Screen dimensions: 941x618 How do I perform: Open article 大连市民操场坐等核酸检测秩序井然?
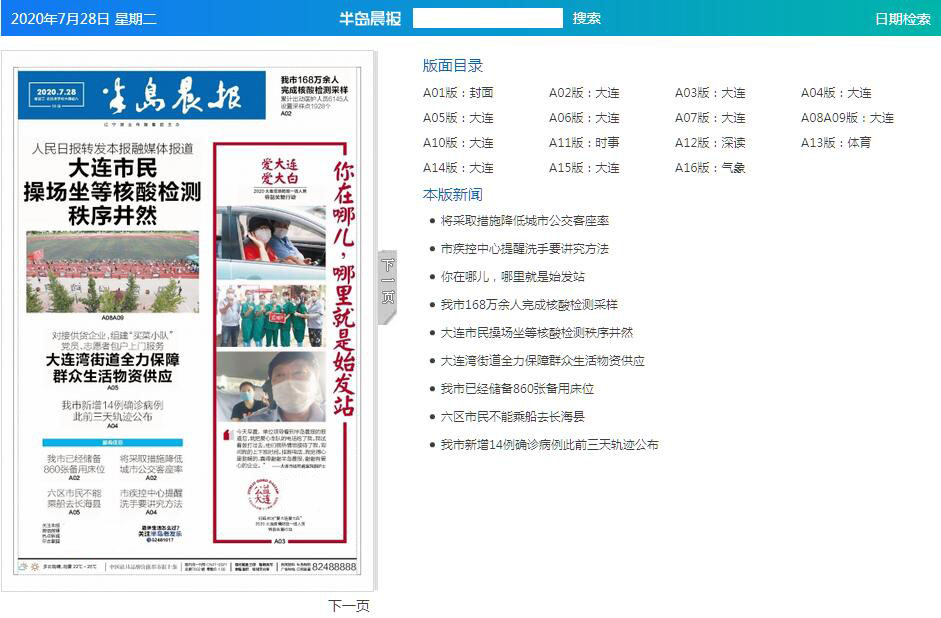pos(537,333)
